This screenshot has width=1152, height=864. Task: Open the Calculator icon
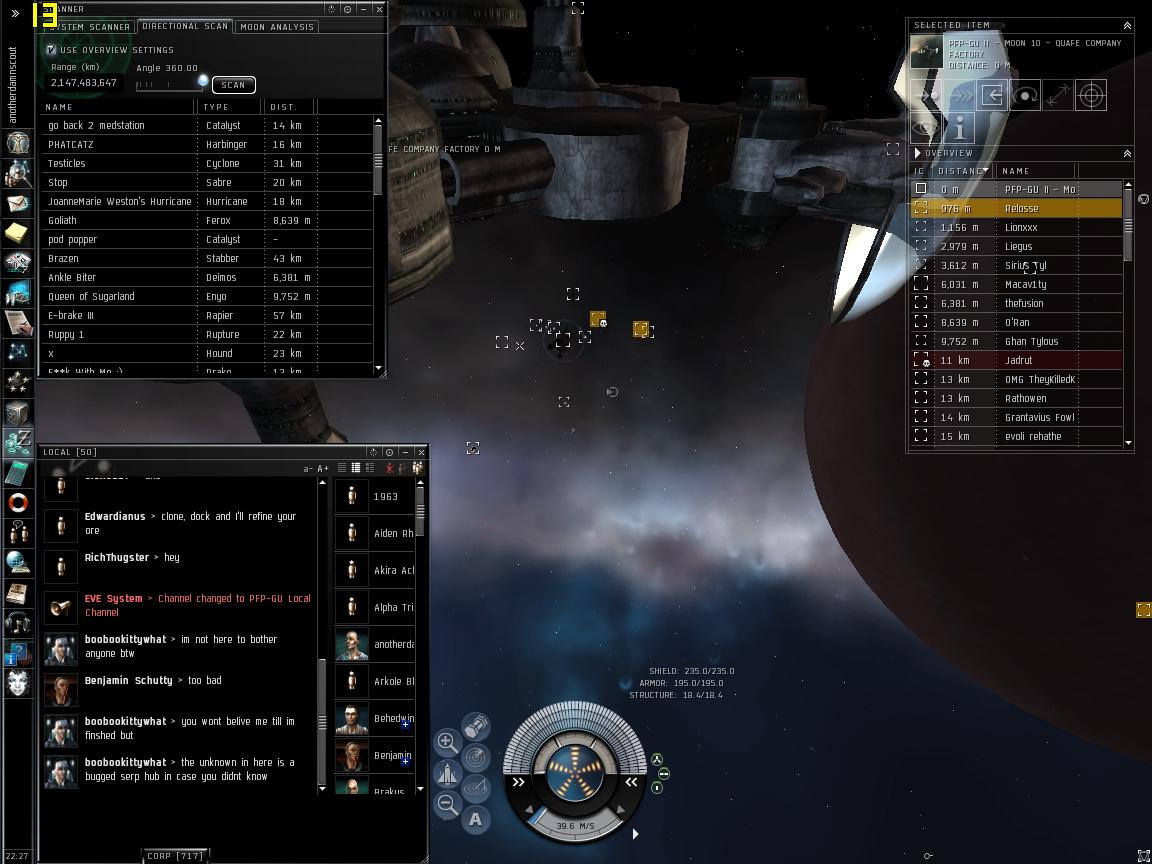click(x=18, y=473)
